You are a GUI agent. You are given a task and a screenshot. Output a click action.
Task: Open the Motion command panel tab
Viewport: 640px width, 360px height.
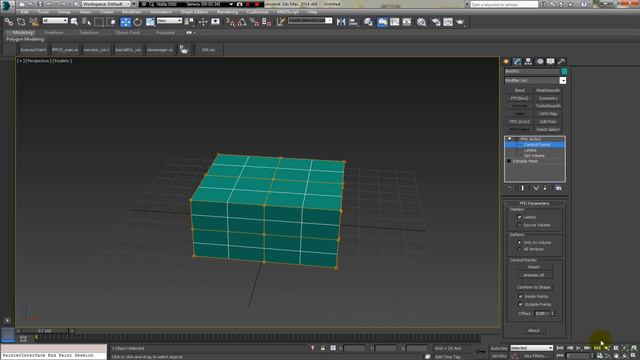point(540,61)
